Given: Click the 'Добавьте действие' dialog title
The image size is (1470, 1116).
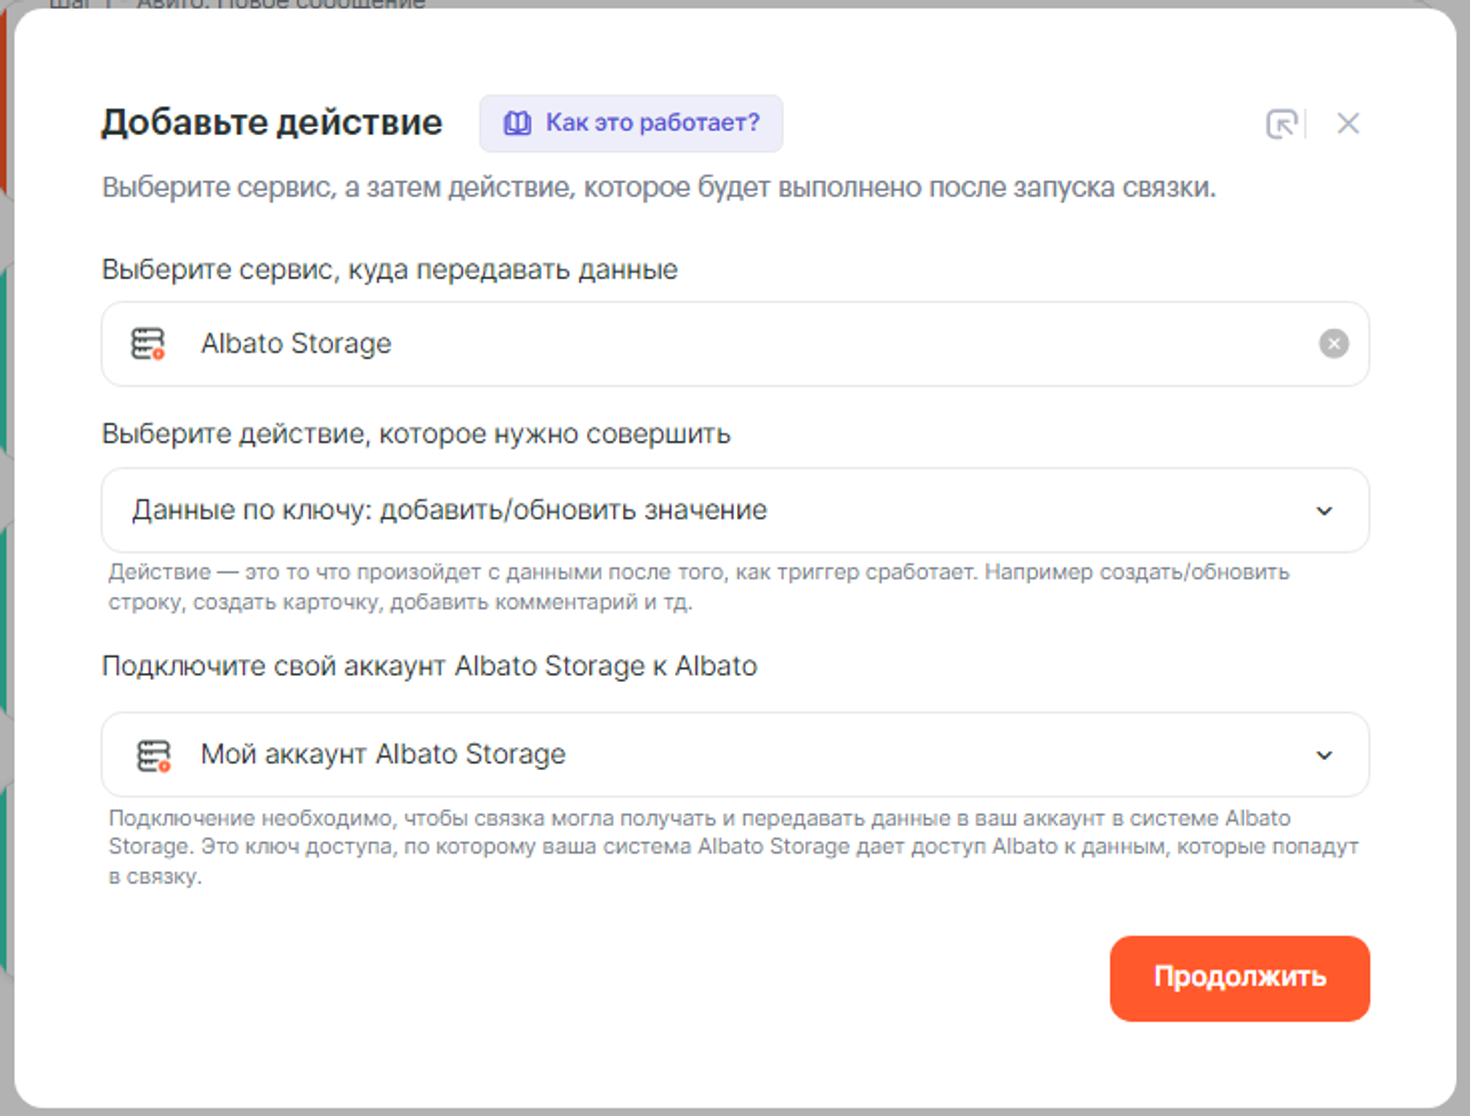Looking at the screenshot, I should coord(271,122).
